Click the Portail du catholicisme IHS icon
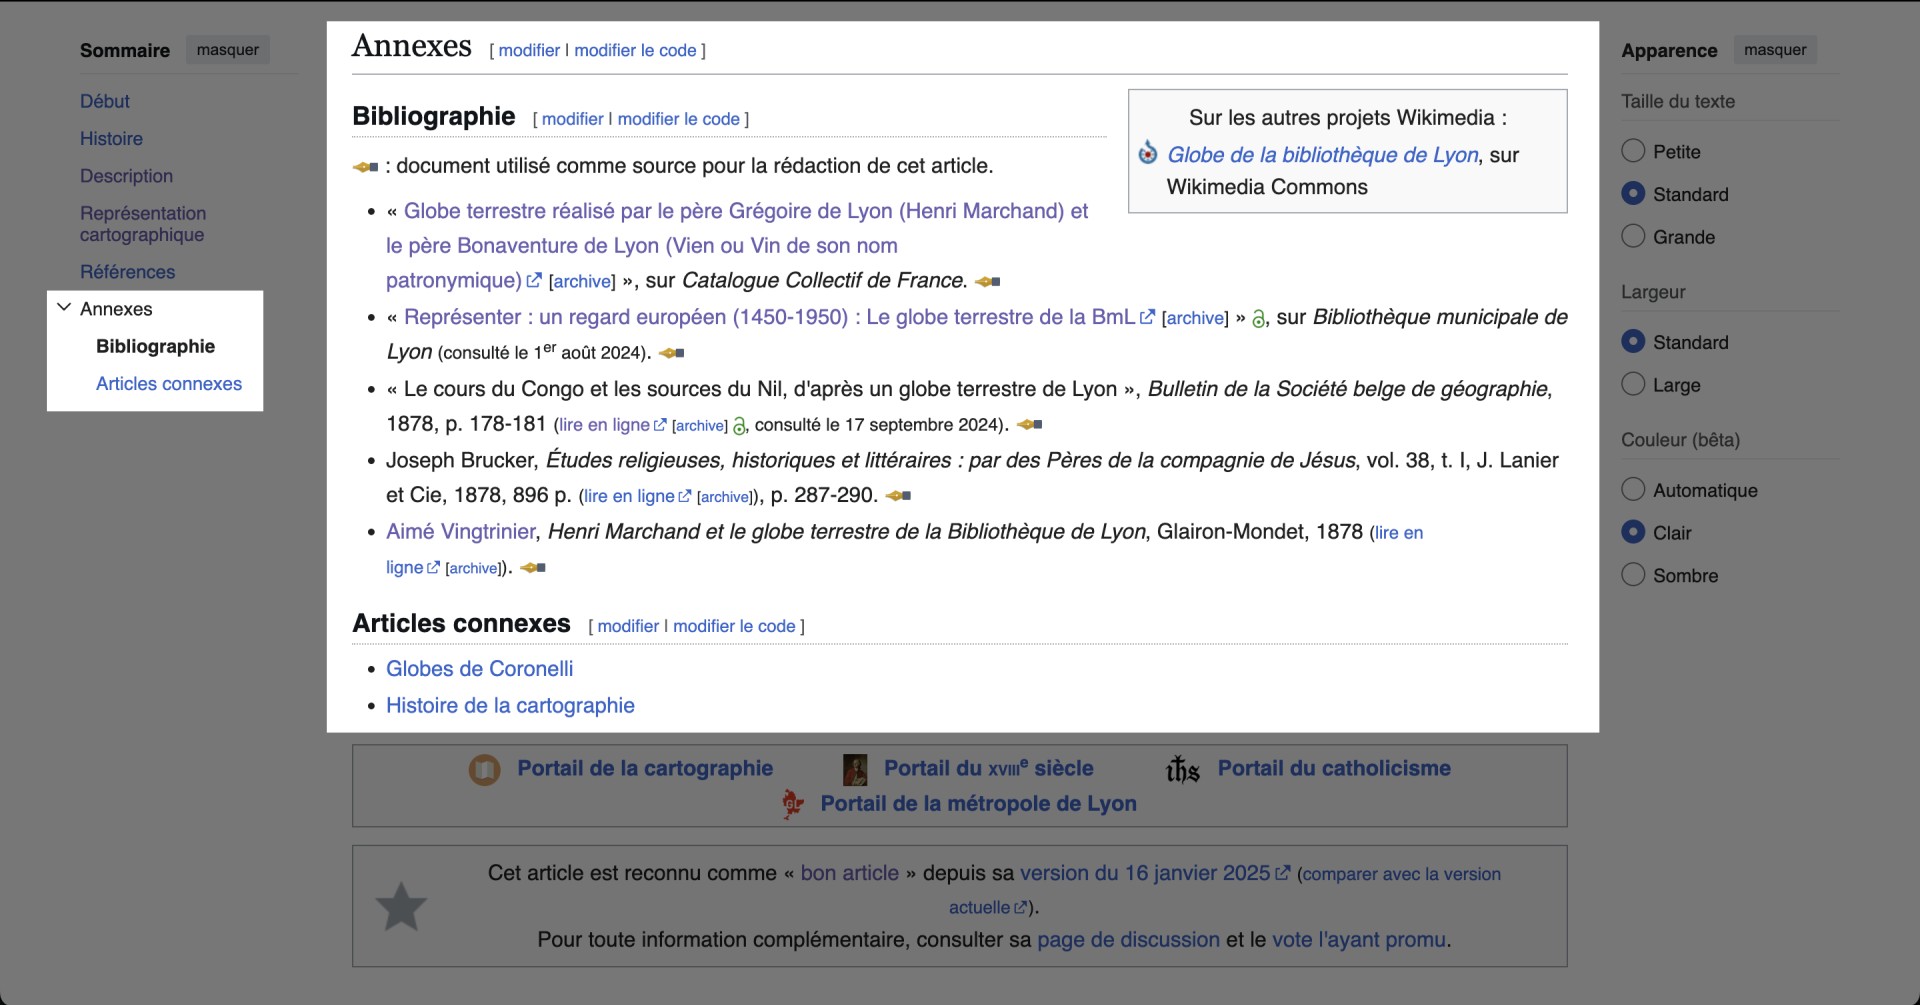 coord(1182,769)
